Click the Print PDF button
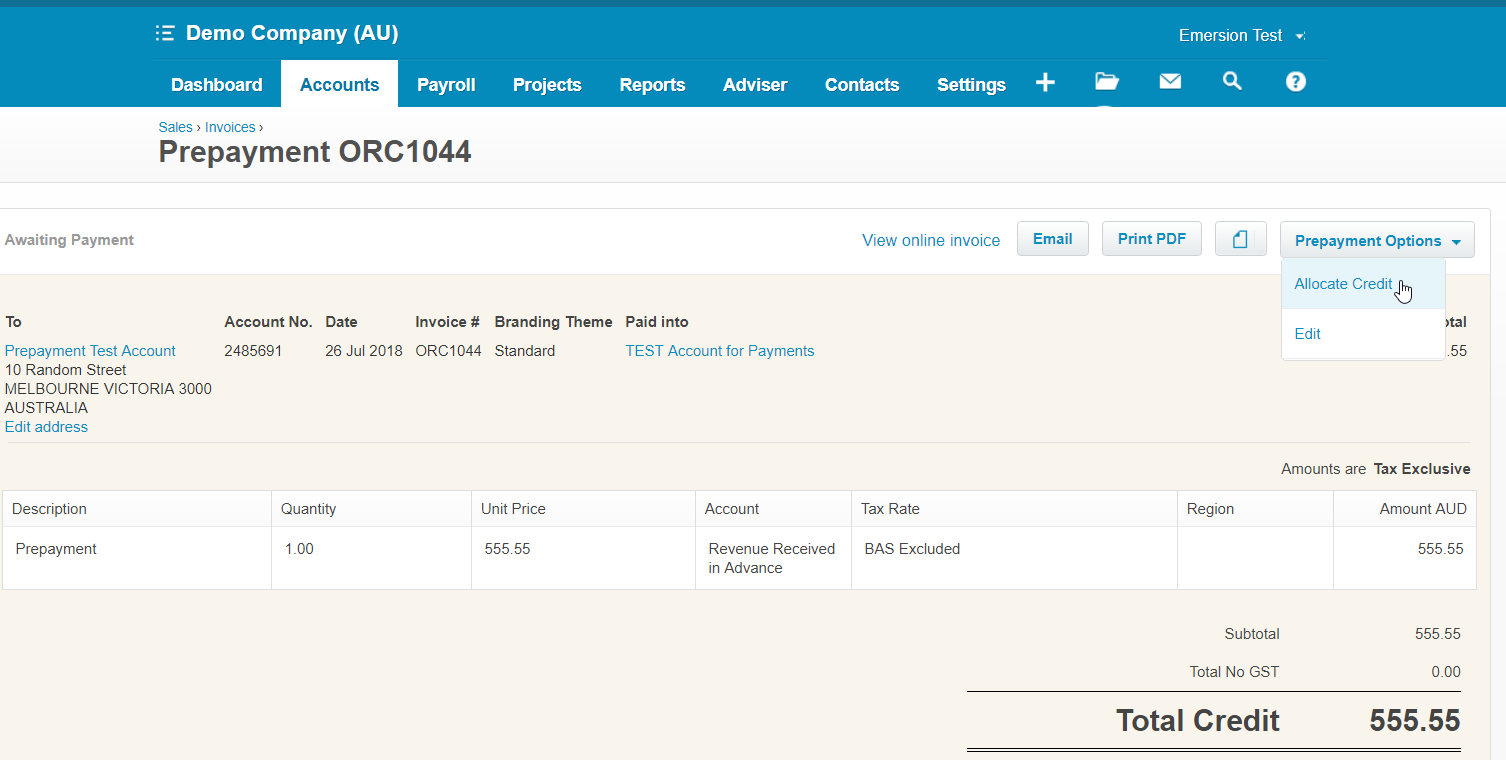The height and width of the screenshot is (760, 1506). [1151, 239]
